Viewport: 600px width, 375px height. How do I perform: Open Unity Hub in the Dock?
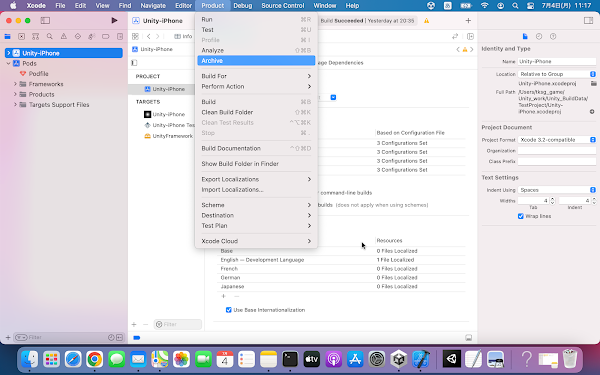click(x=399, y=359)
